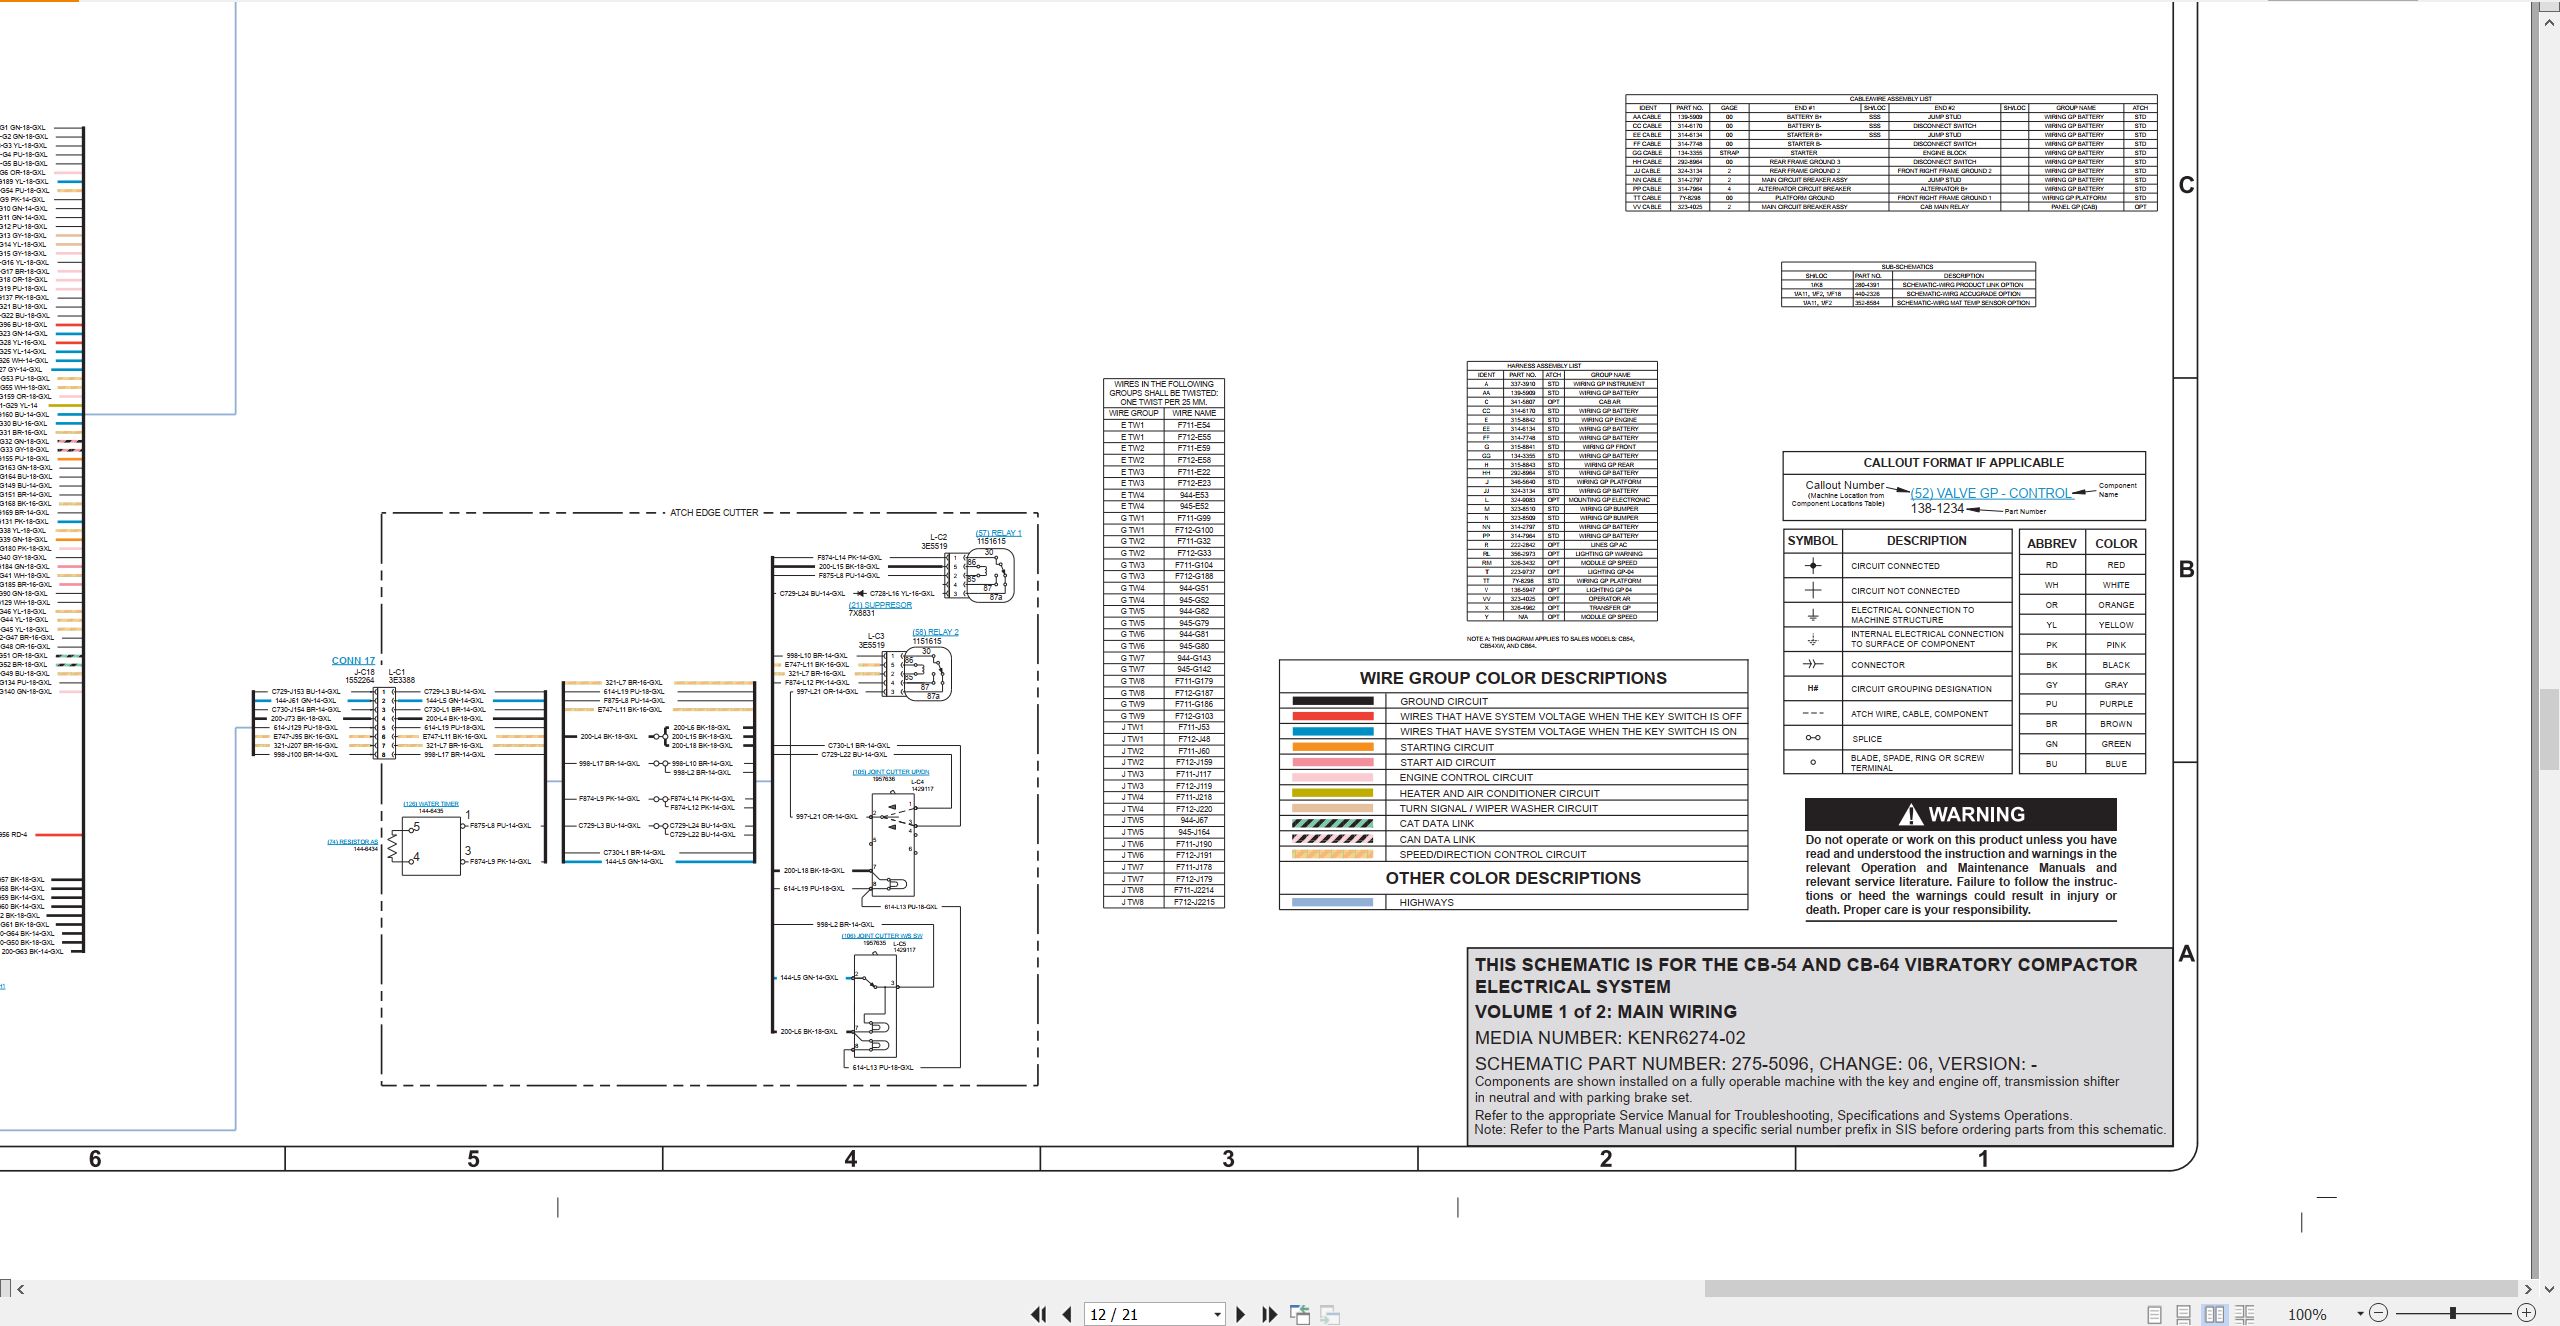Image resolution: width=2560 pixels, height=1326 pixels.
Task: Click the previous view icon
Action: [1300, 1314]
